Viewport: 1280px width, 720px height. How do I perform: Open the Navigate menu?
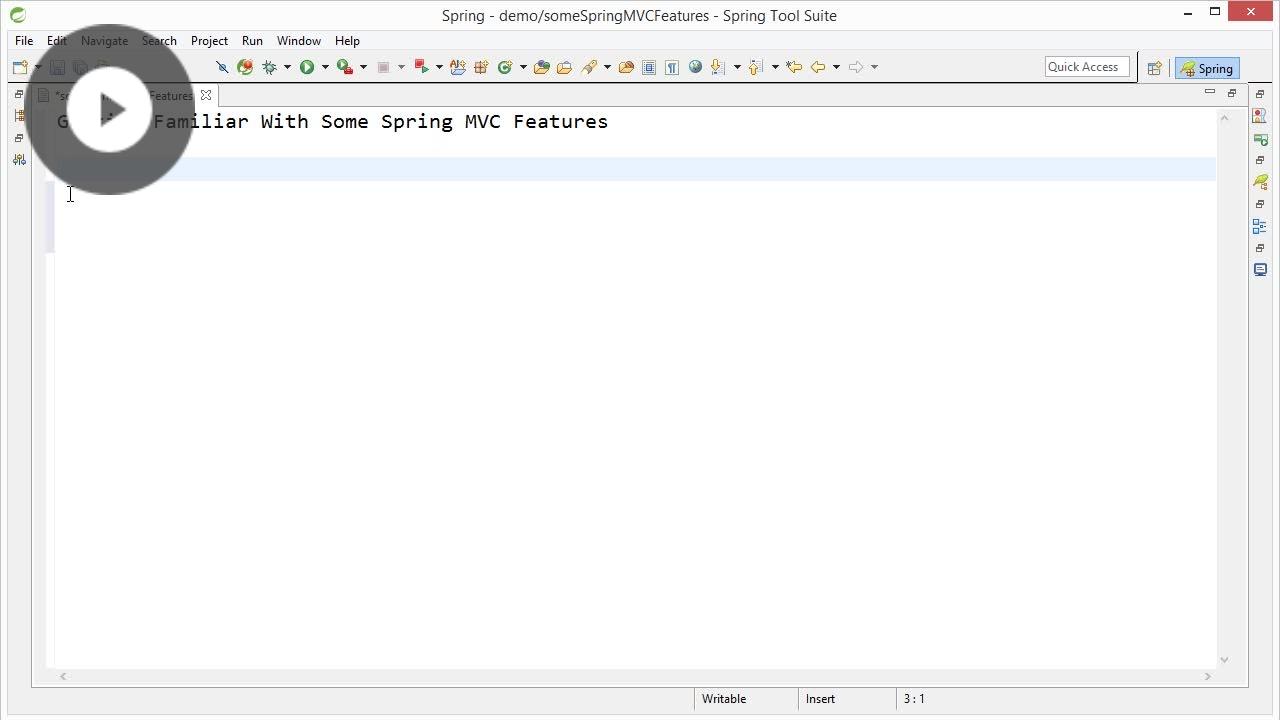pos(104,40)
